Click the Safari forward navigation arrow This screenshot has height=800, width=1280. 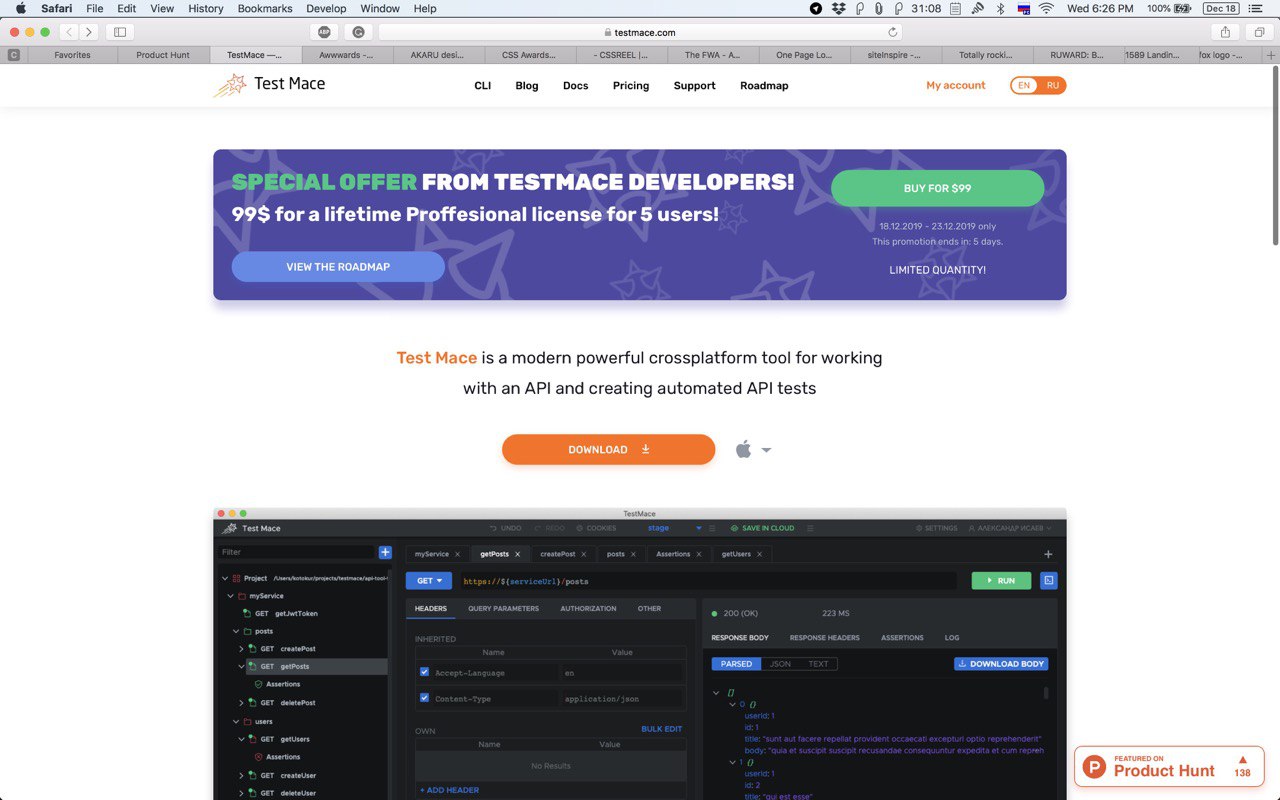pyautogui.click(x=89, y=32)
